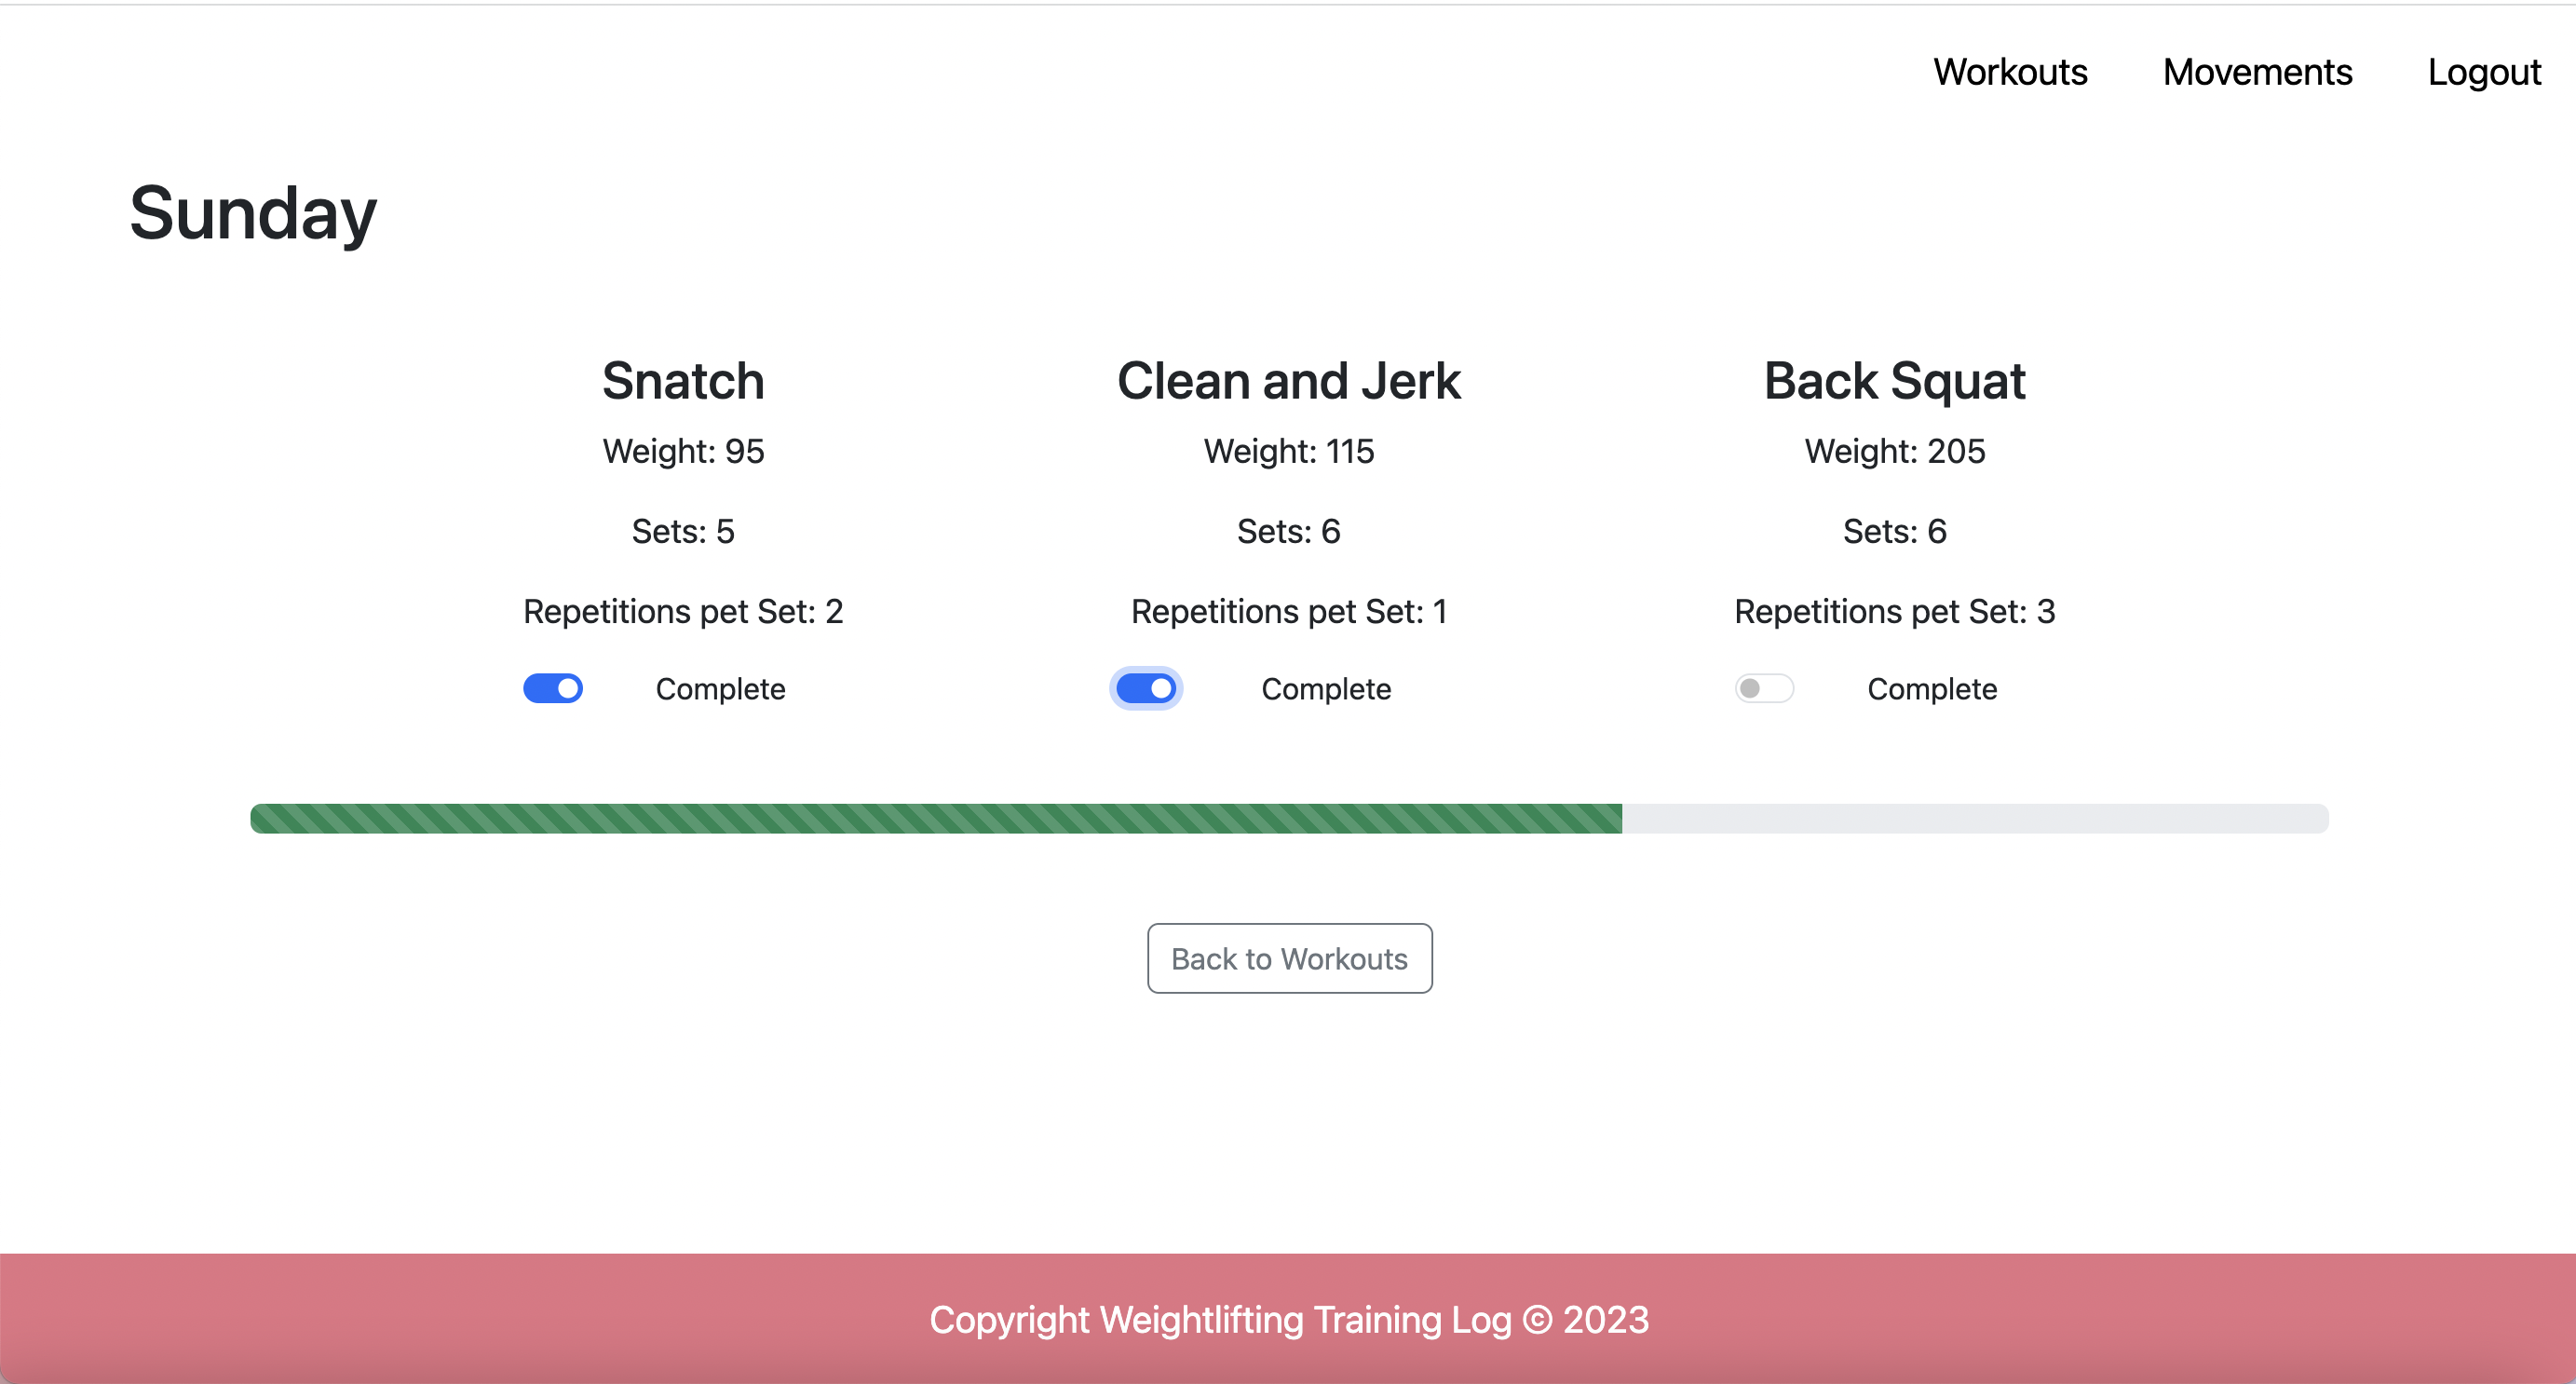The image size is (2576, 1384).
Task: Click 'Sets: 6' under Back Squat
Action: (1894, 531)
